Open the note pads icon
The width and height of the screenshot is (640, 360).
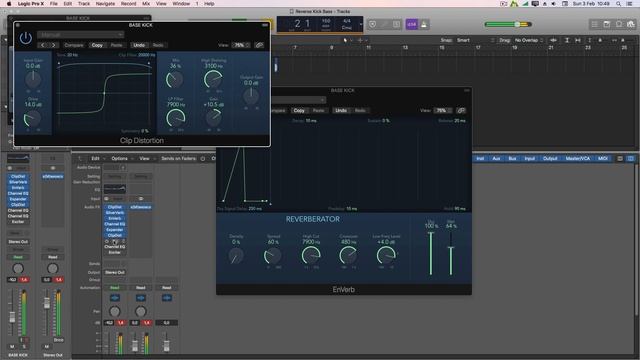607,24
